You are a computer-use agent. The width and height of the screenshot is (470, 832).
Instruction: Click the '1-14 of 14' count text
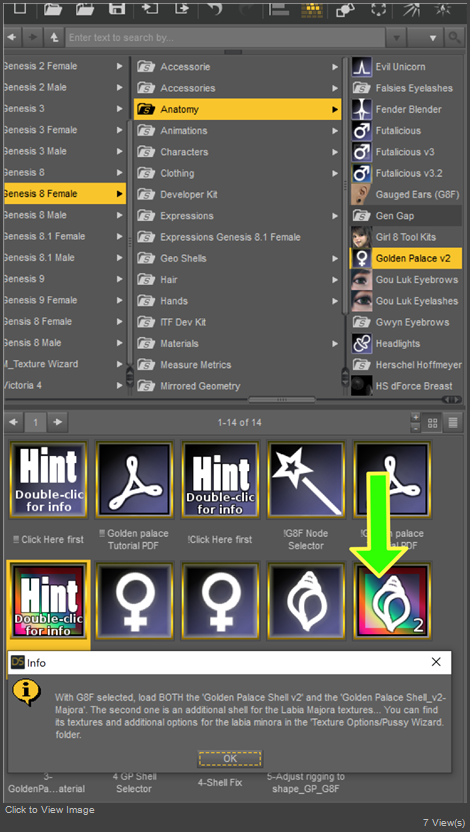[x=239, y=423]
